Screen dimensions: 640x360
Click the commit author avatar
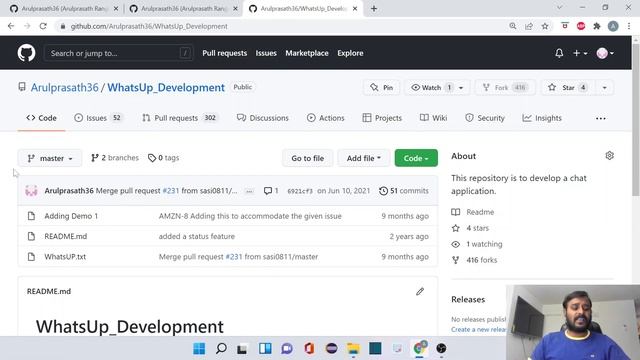pos(31,191)
